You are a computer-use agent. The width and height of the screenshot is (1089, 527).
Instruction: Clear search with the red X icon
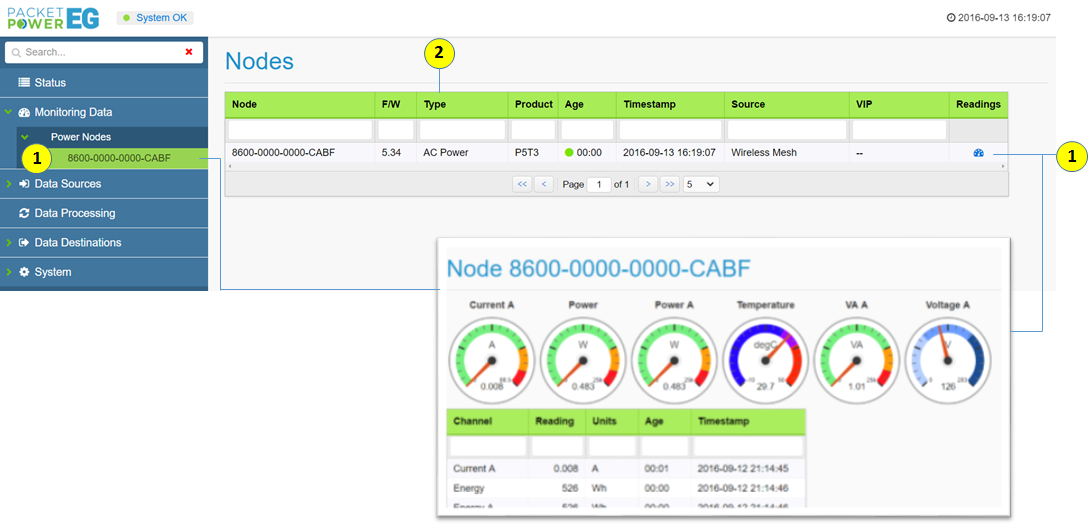189,52
